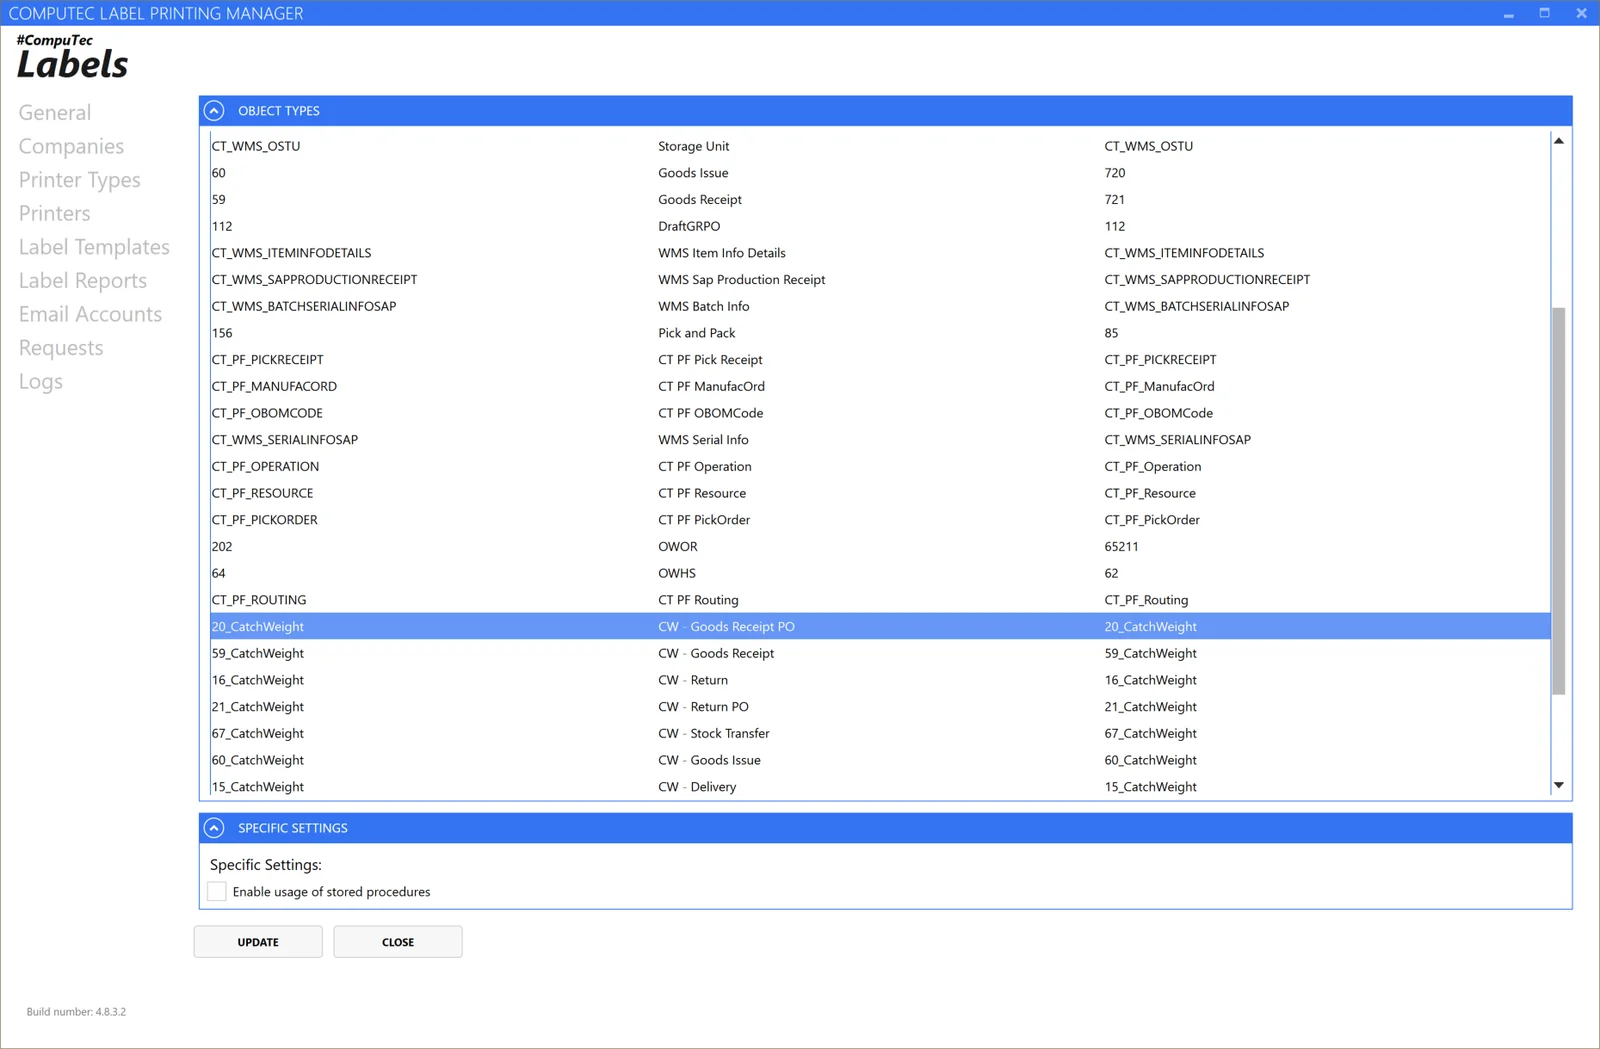1600x1049 pixels.
Task: Navigate to Label Templates
Action: [x=94, y=247]
